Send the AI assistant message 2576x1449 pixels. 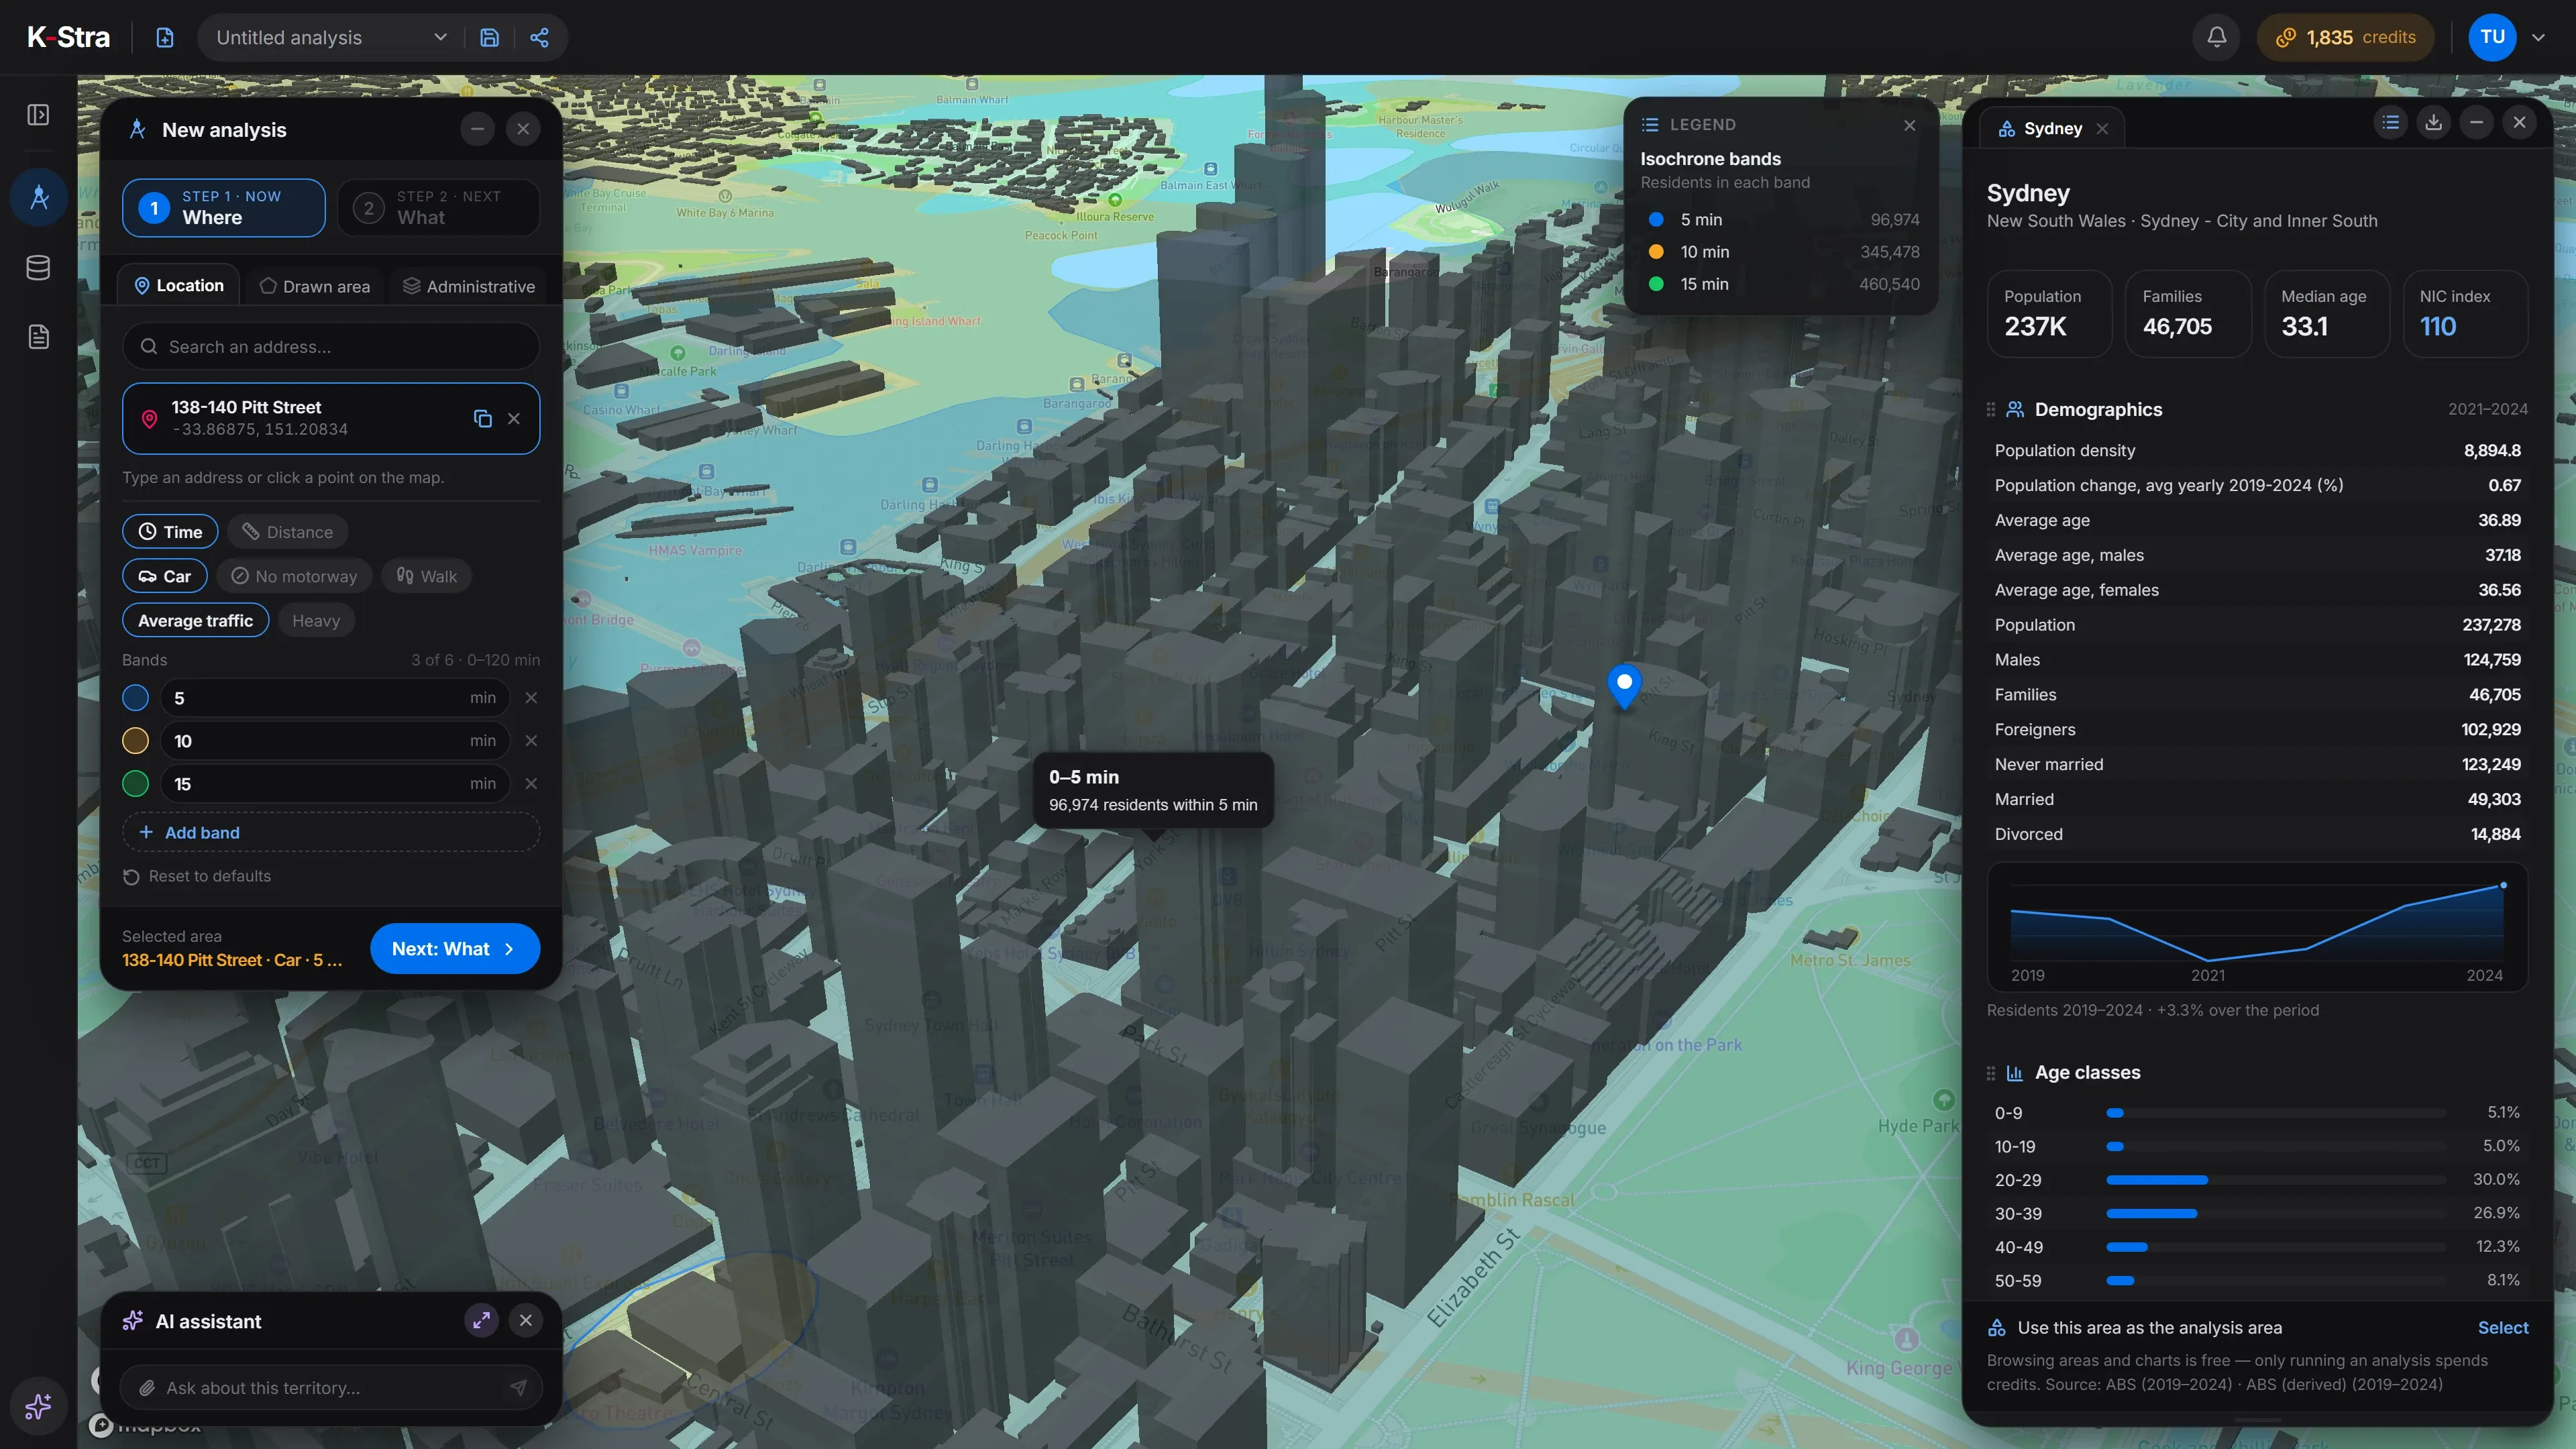pyautogui.click(x=518, y=1387)
